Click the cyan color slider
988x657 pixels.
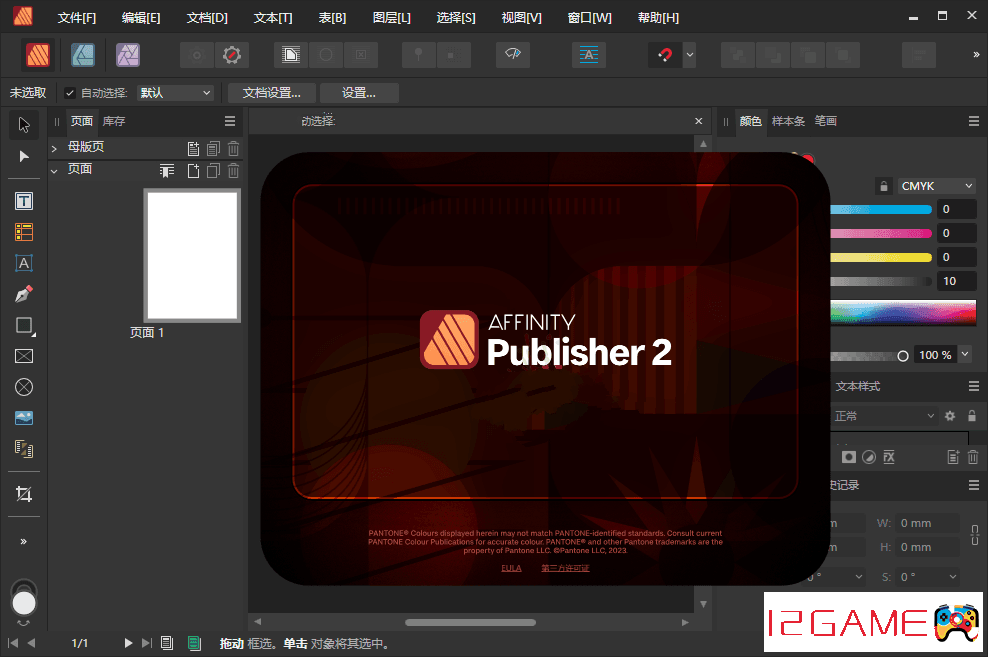(x=881, y=210)
